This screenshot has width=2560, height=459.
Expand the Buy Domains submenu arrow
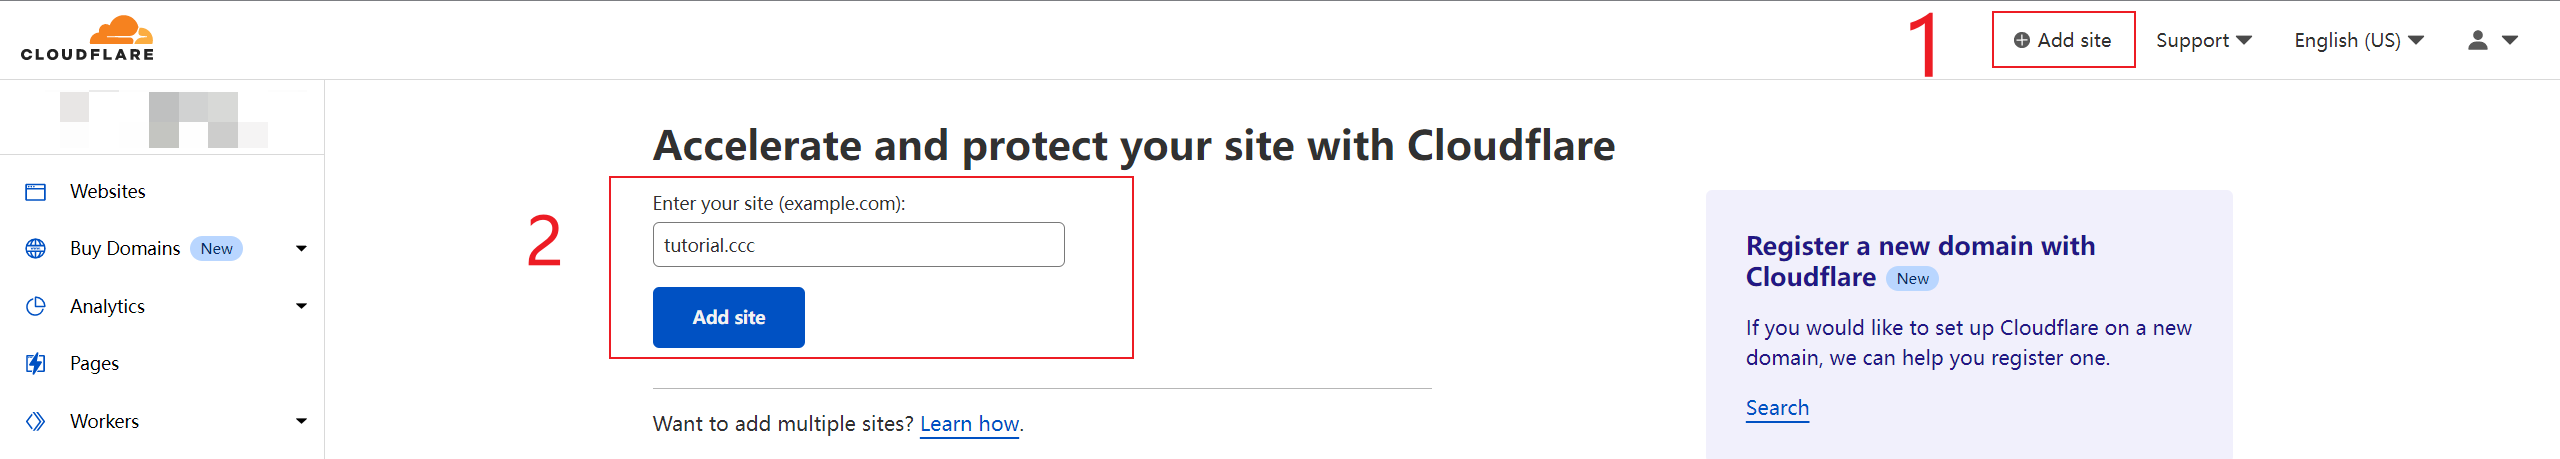[301, 249]
